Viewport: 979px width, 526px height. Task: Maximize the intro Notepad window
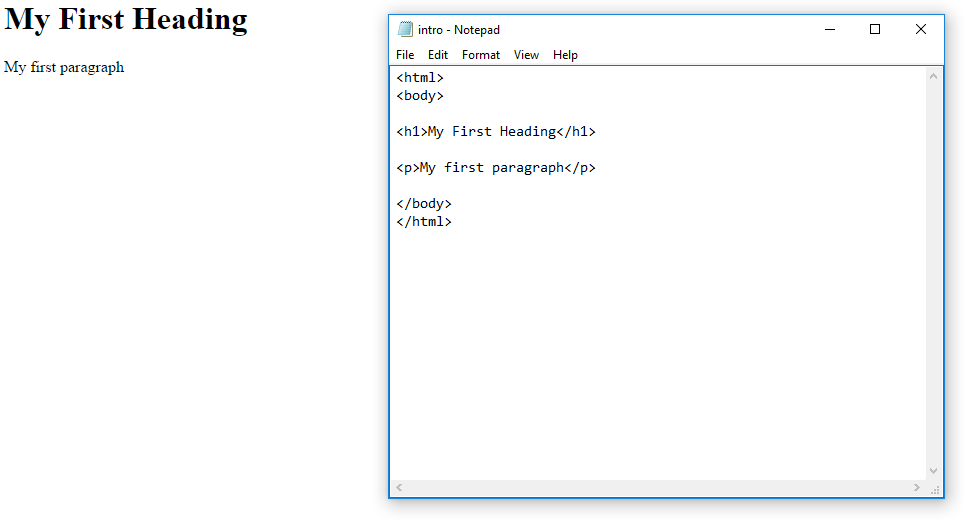tap(875, 29)
